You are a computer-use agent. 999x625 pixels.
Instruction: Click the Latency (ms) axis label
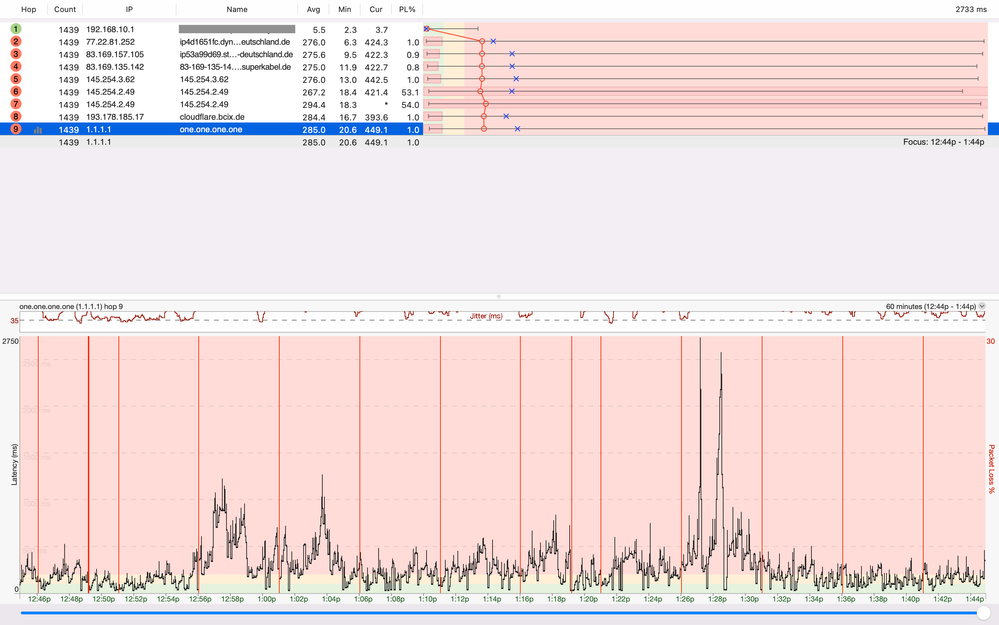[x=14, y=464]
